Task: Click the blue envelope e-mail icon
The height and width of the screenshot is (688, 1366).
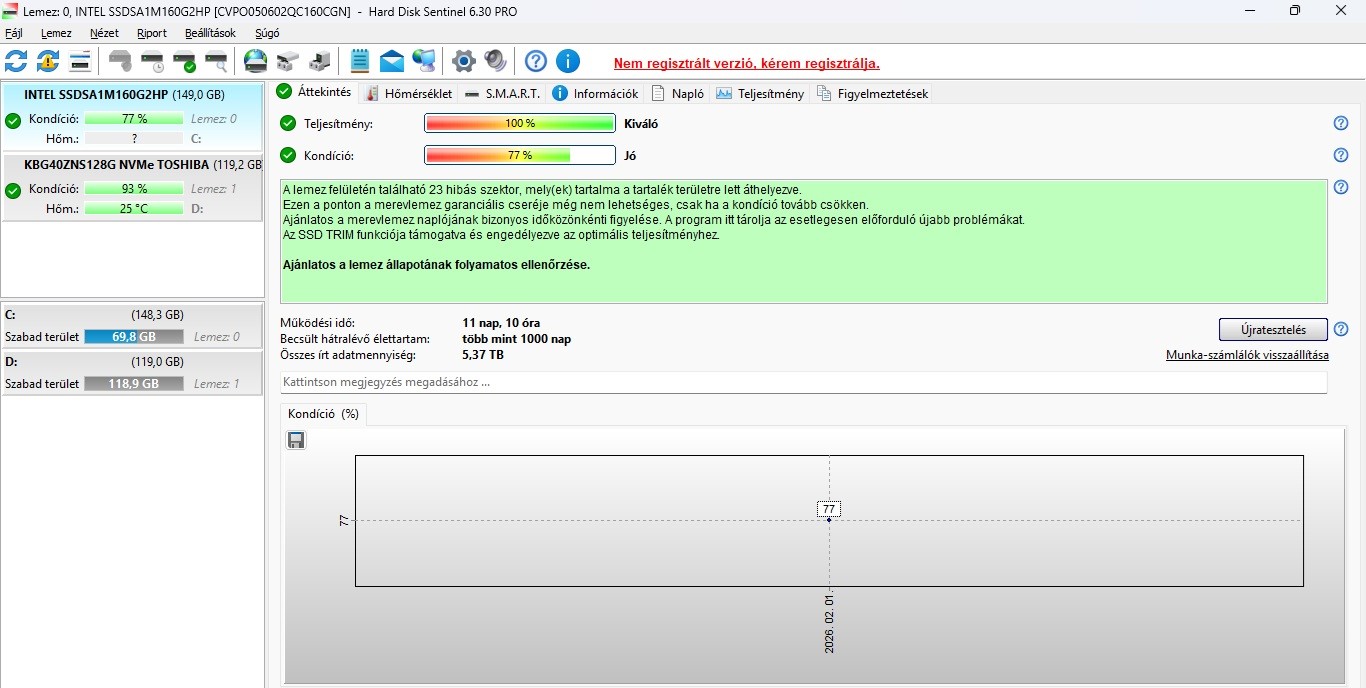Action: (x=392, y=61)
